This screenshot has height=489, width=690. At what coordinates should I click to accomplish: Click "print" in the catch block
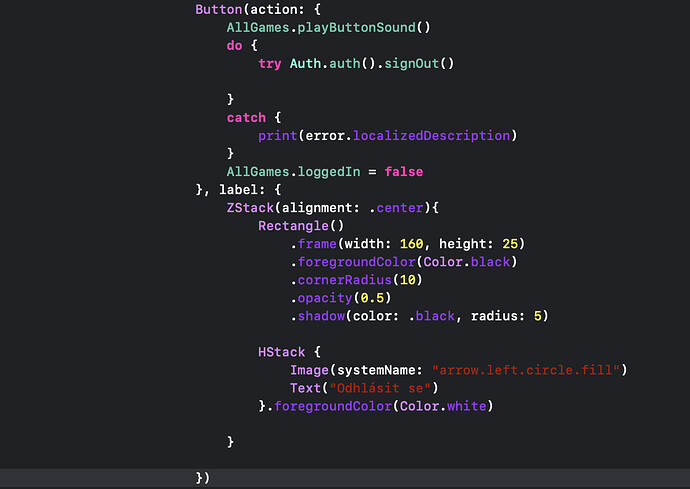[x=278, y=136]
